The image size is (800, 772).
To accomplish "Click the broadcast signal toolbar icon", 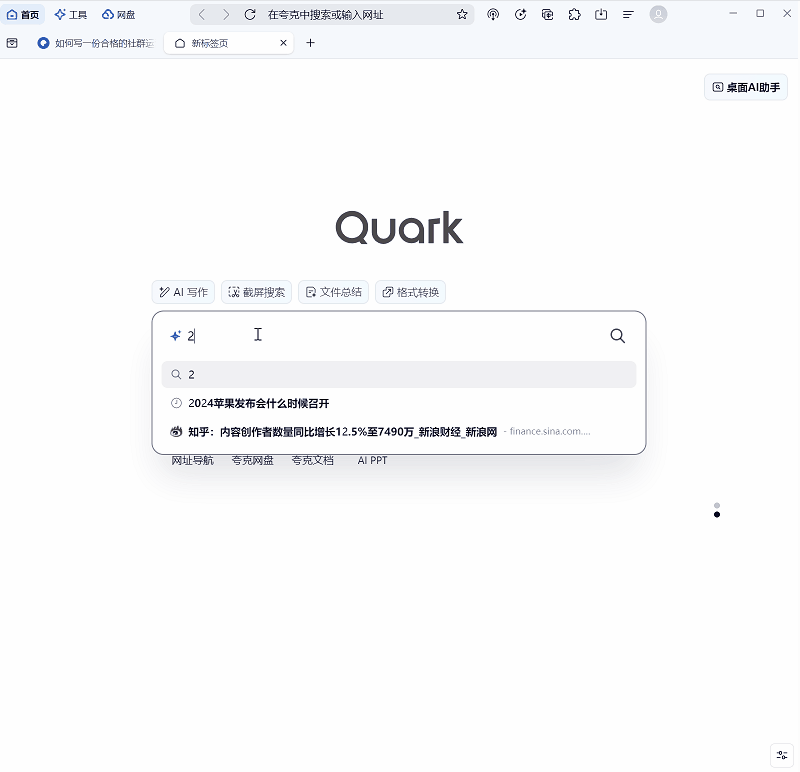I will (493, 15).
